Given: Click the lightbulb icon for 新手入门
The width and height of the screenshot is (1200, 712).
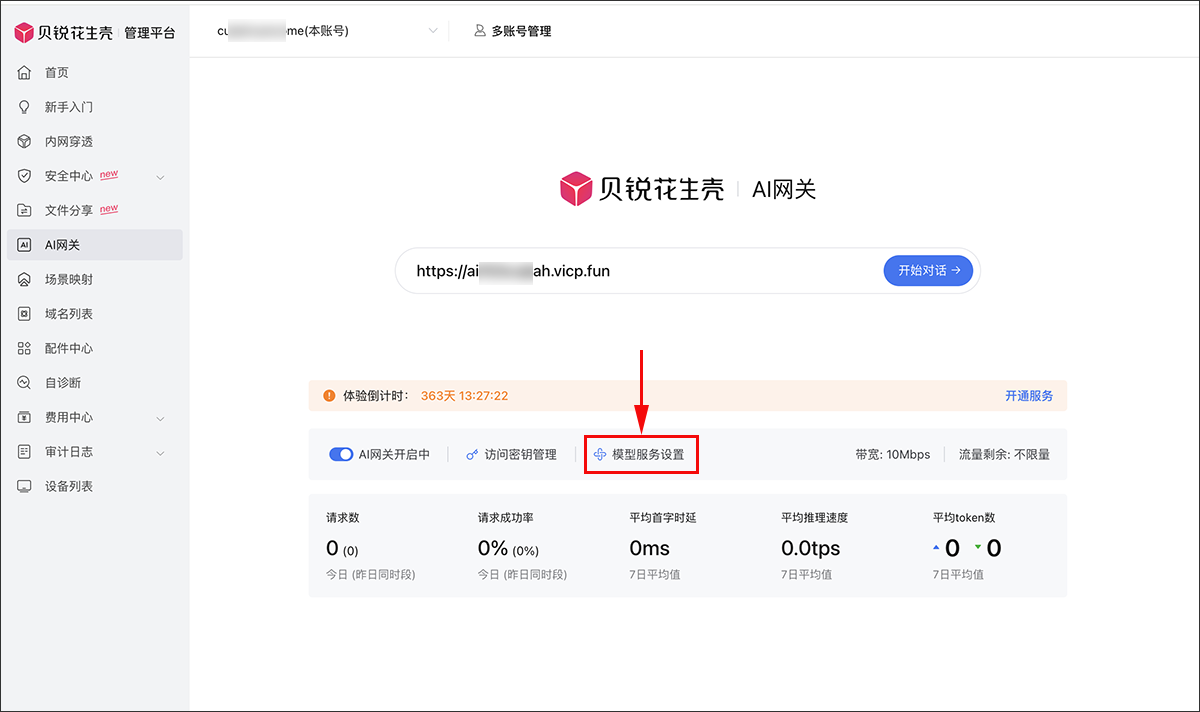Looking at the screenshot, I should point(25,107).
